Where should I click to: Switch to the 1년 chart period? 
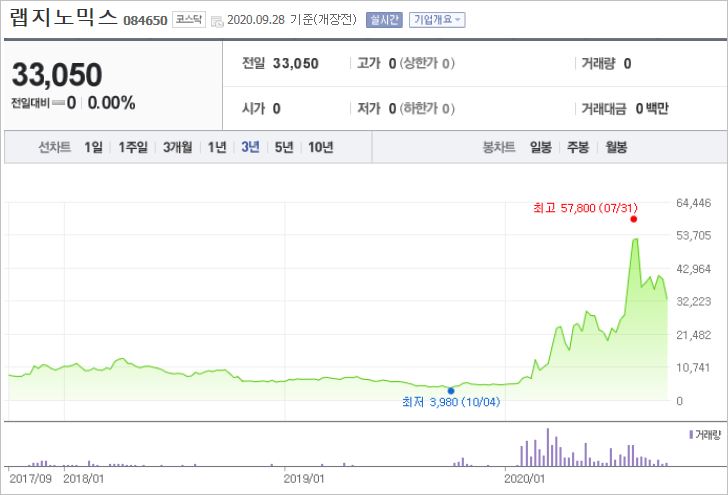point(217,148)
